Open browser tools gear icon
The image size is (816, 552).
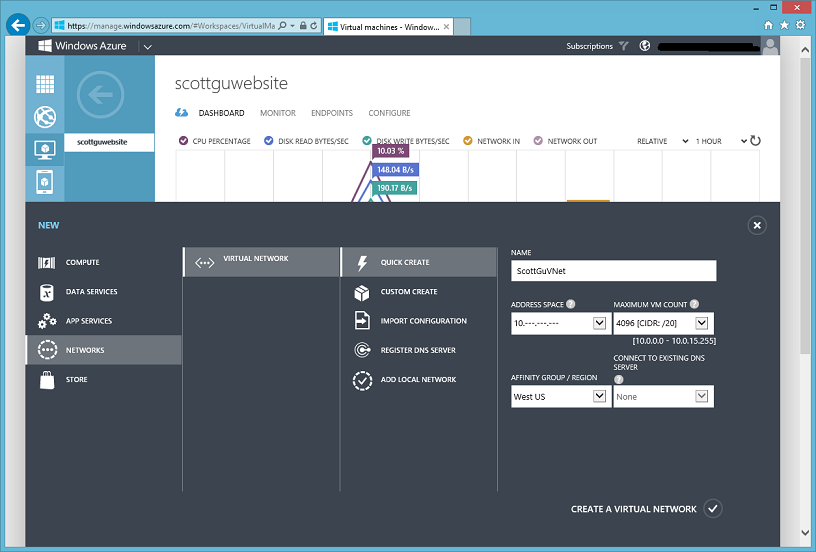pyautogui.click(x=800, y=25)
